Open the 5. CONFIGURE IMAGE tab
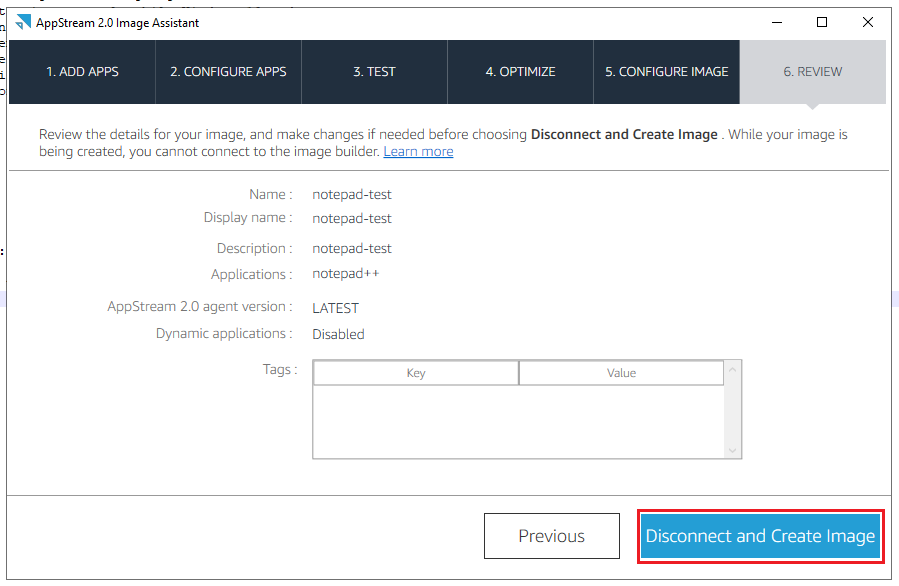Viewport: 899px width, 586px height. [667, 72]
